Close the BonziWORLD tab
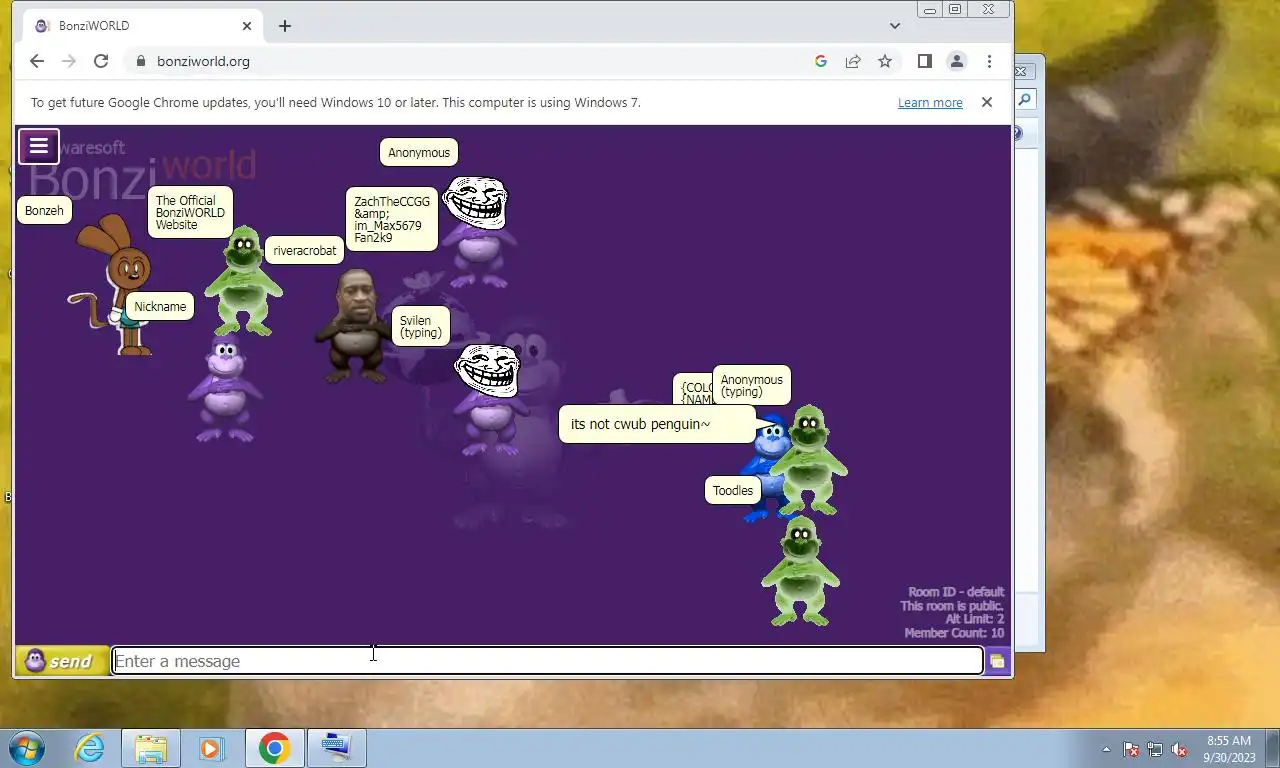 (247, 26)
